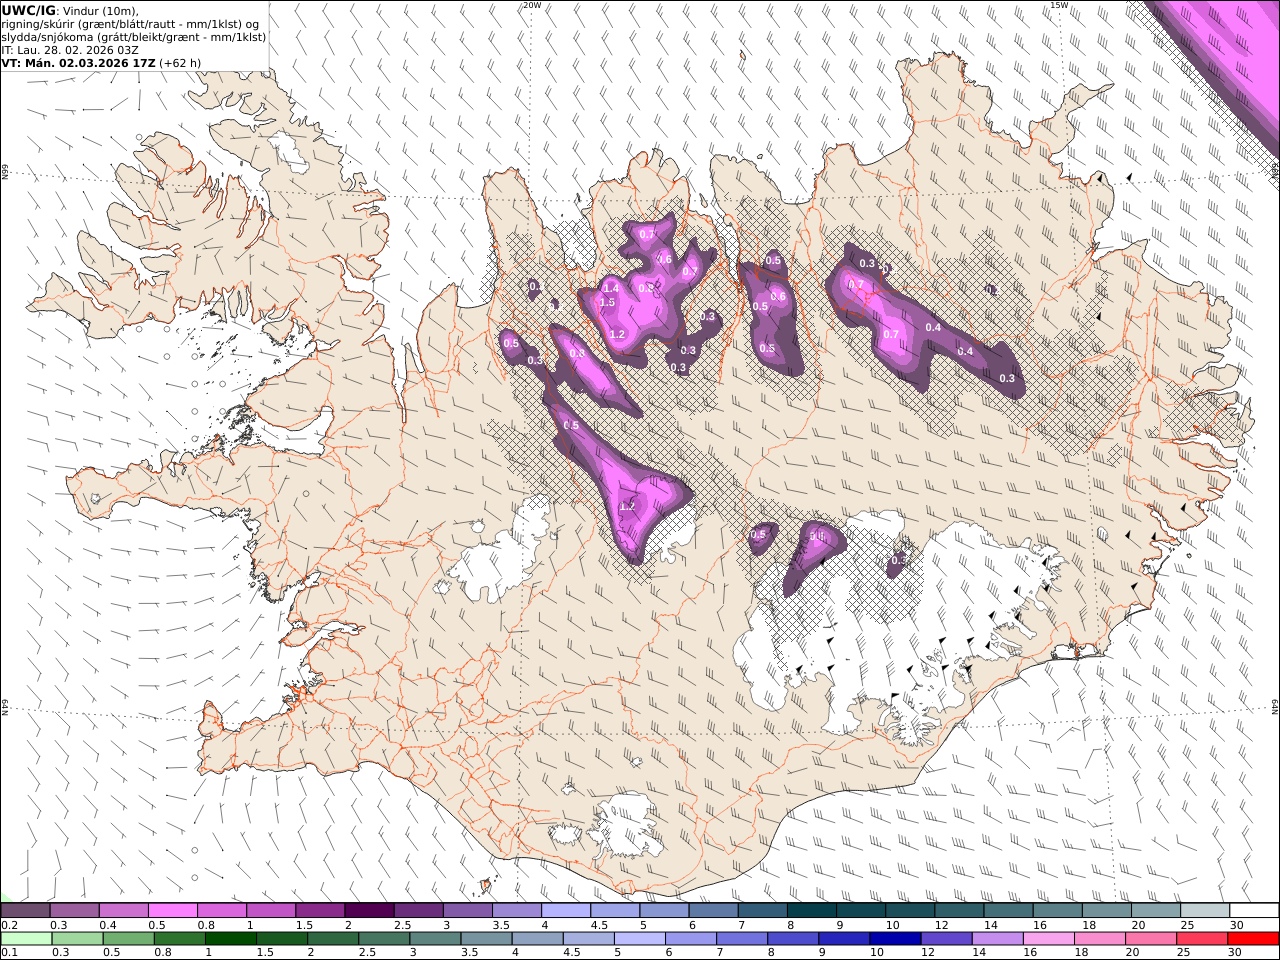
Task: Click the '1.5' snowfall value on the map
Action: [x=606, y=302]
